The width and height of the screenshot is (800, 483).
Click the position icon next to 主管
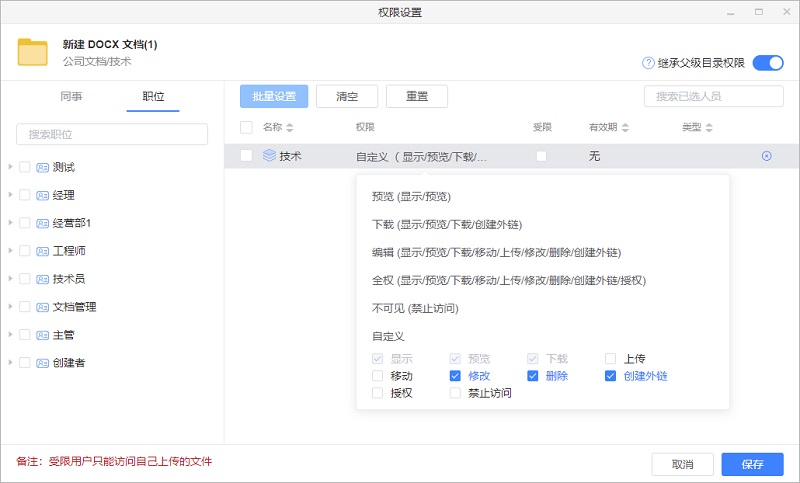pyautogui.click(x=42, y=335)
